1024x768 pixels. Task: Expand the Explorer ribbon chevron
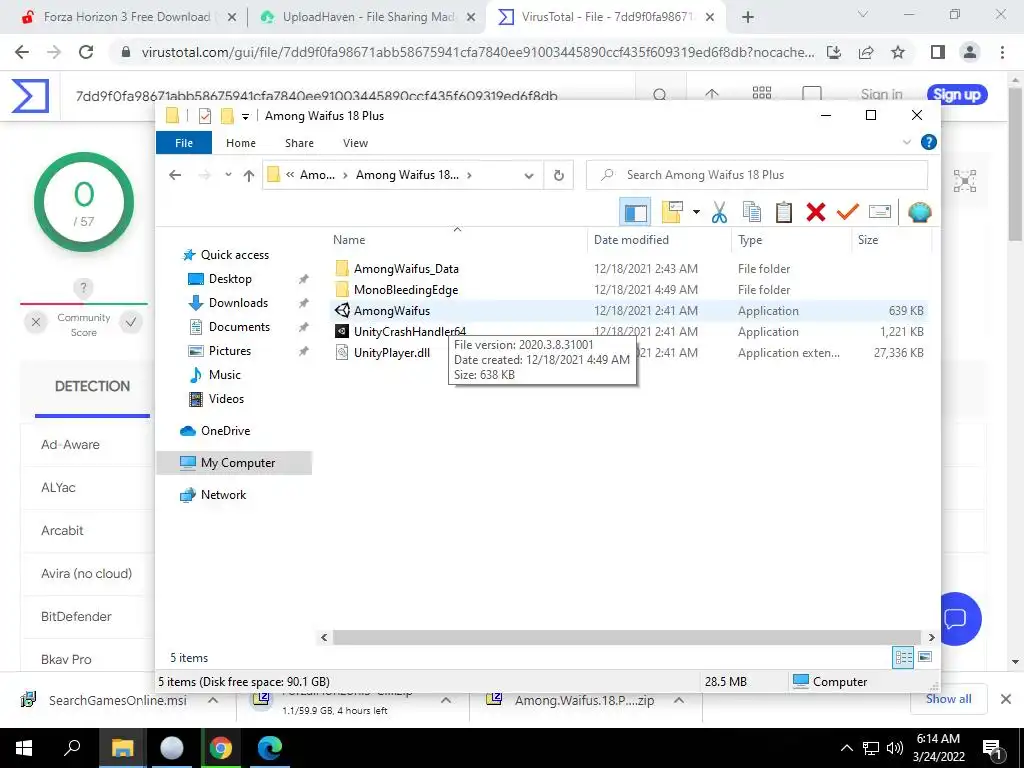[906, 142]
